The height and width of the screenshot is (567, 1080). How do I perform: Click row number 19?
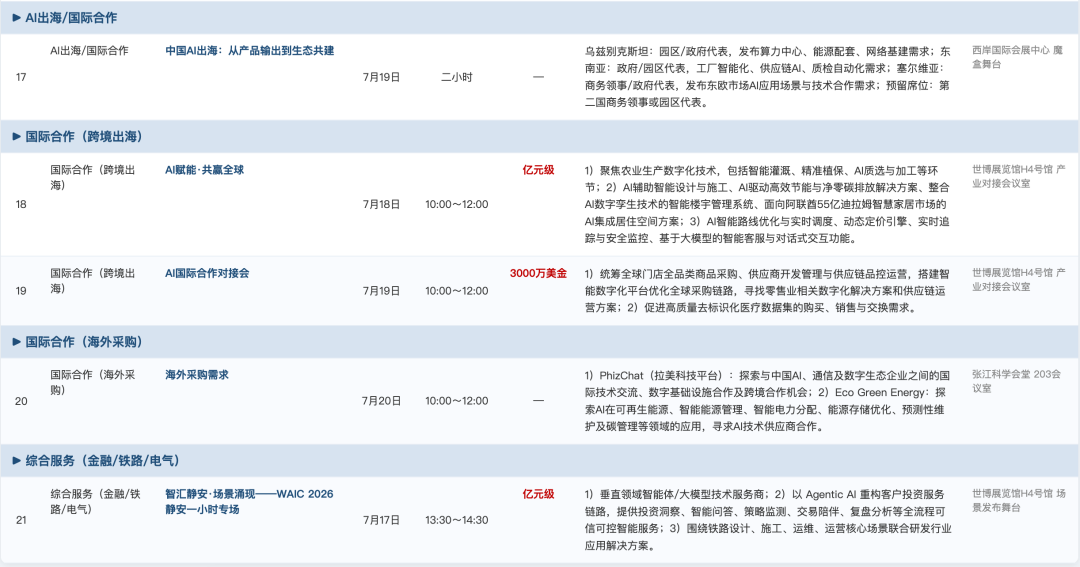21,291
